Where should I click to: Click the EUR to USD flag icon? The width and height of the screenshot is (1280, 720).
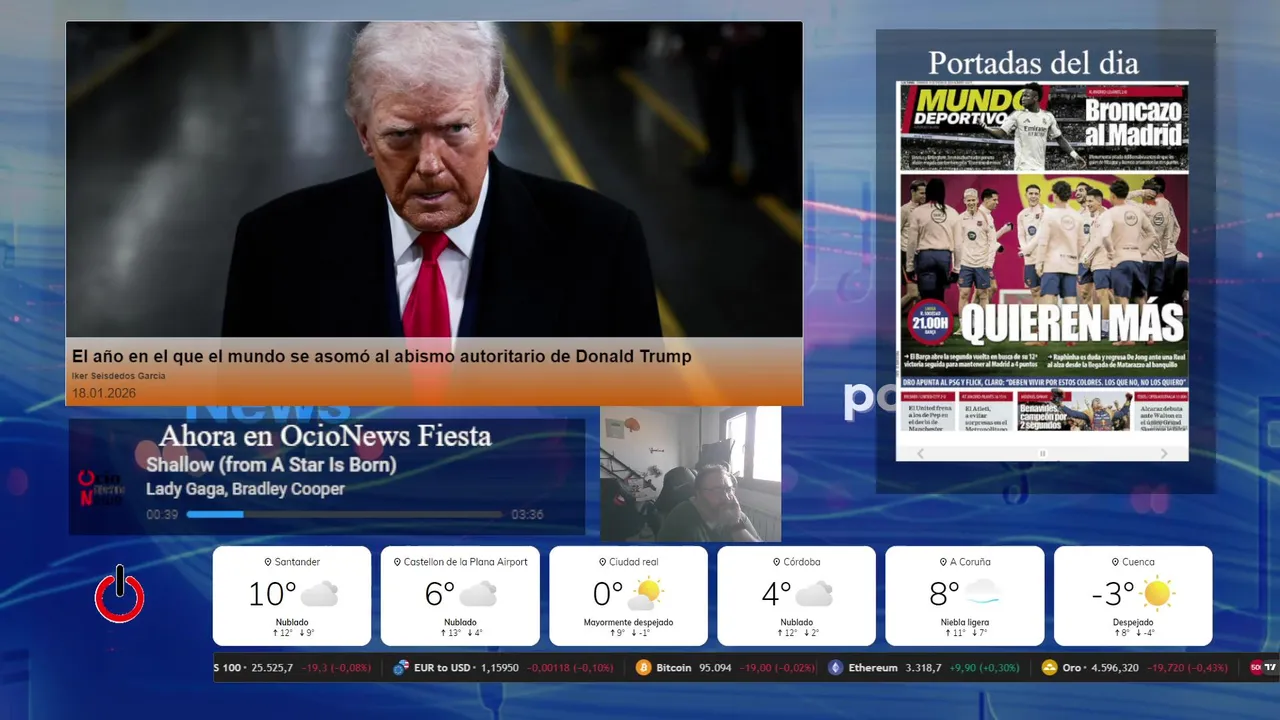pos(401,667)
